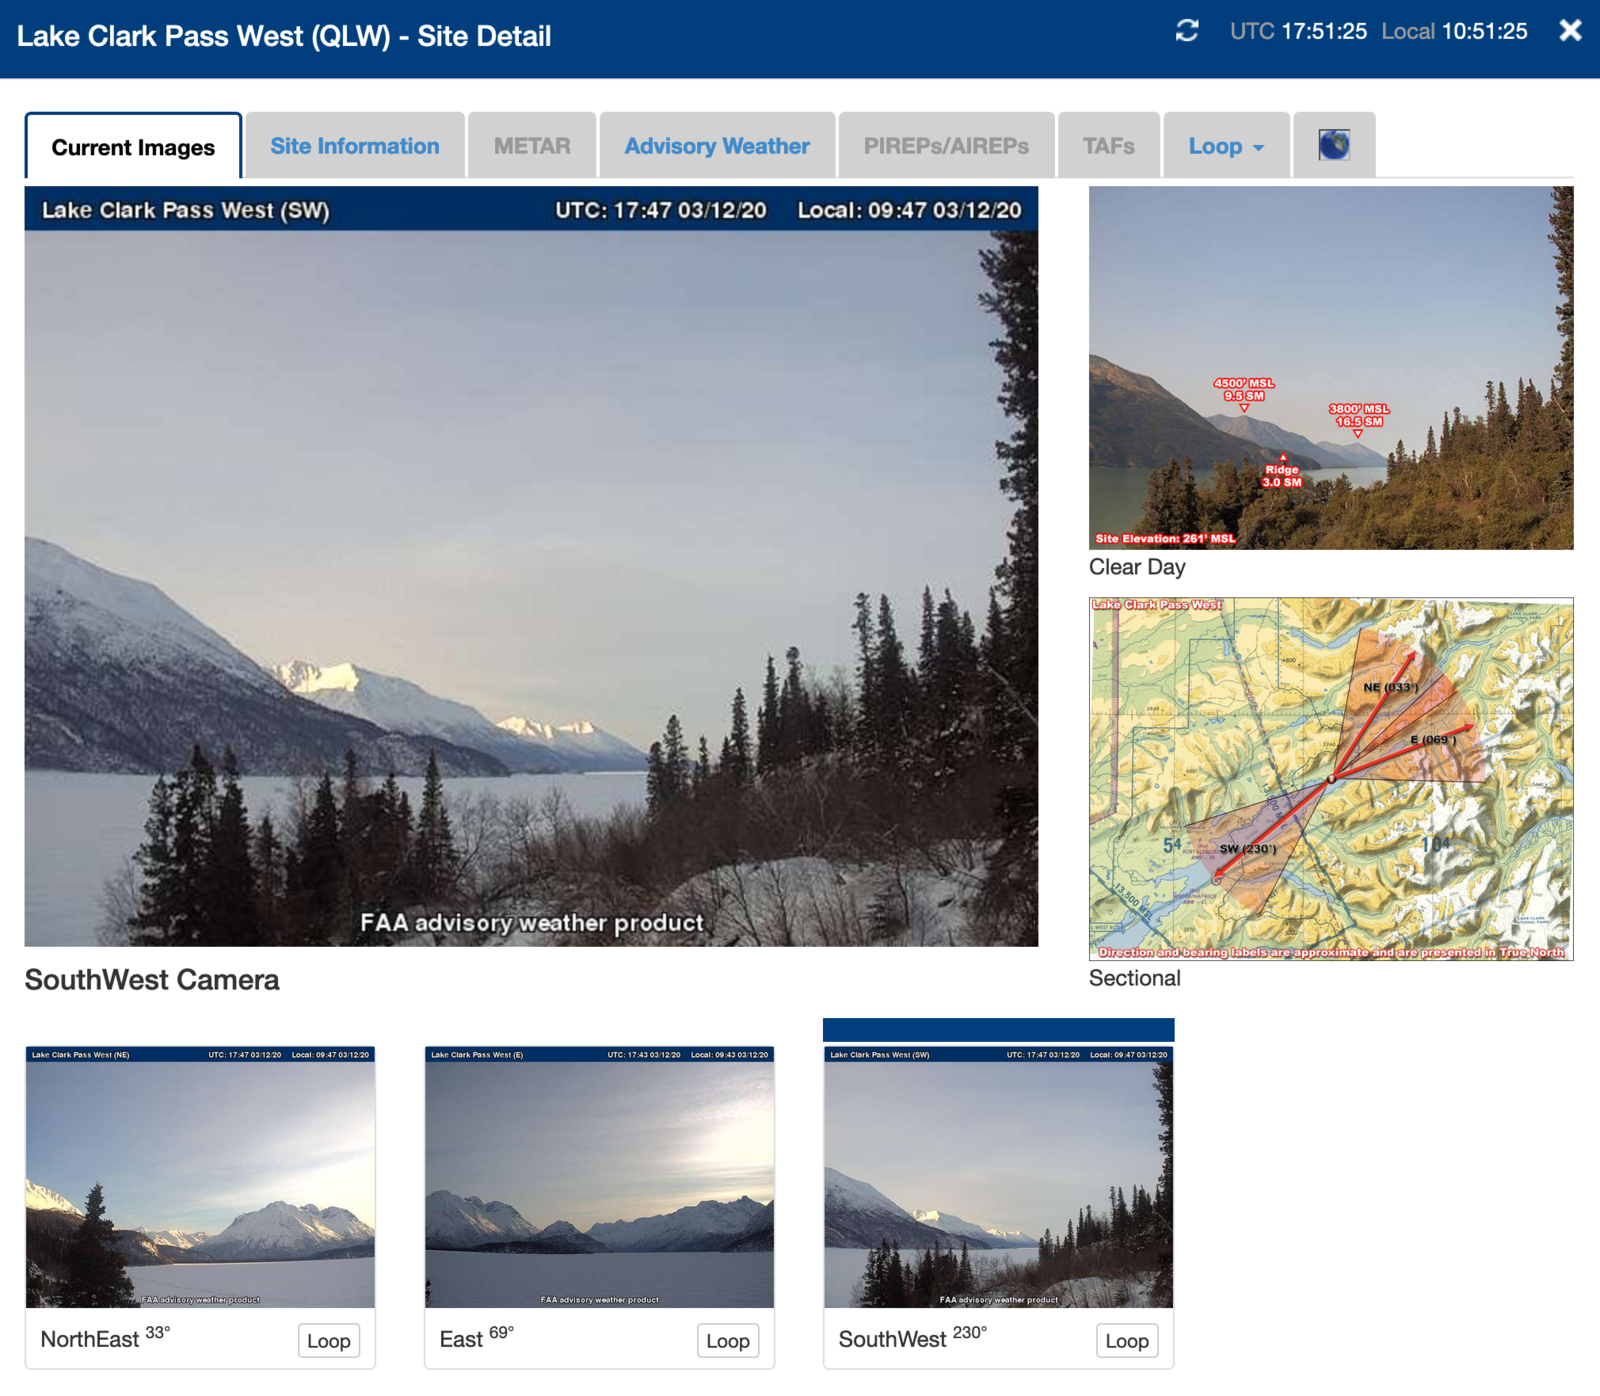Open the Advisory Weather tab

point(716,146)
